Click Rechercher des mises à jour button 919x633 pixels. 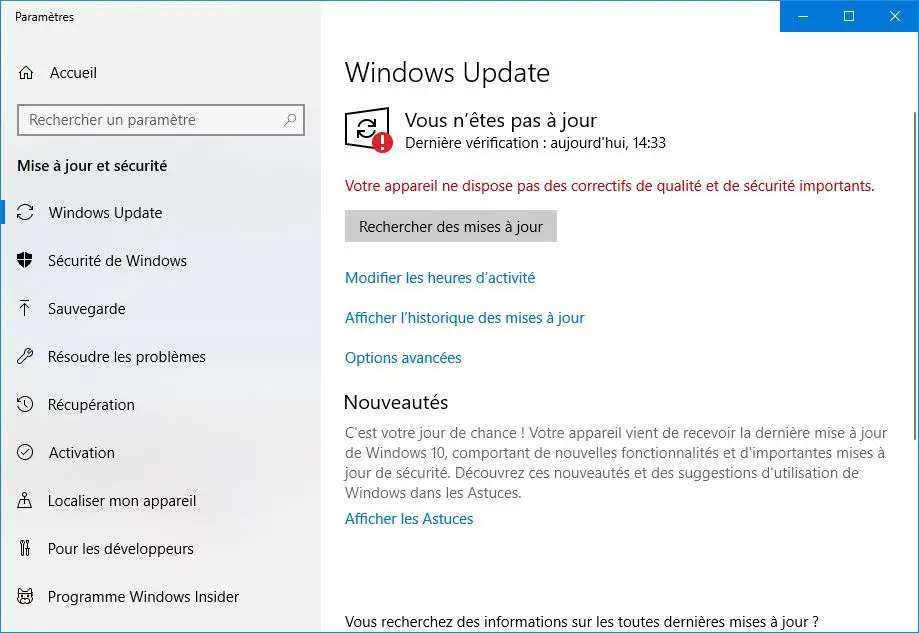coord(451,226)
